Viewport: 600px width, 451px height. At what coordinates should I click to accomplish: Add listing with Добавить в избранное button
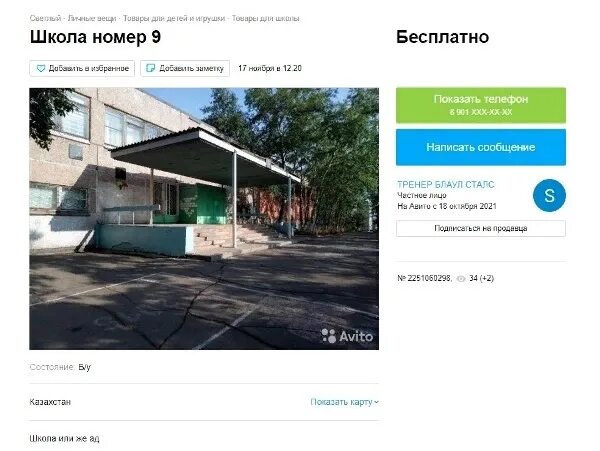pyautogui.click(x=82, y=68)
